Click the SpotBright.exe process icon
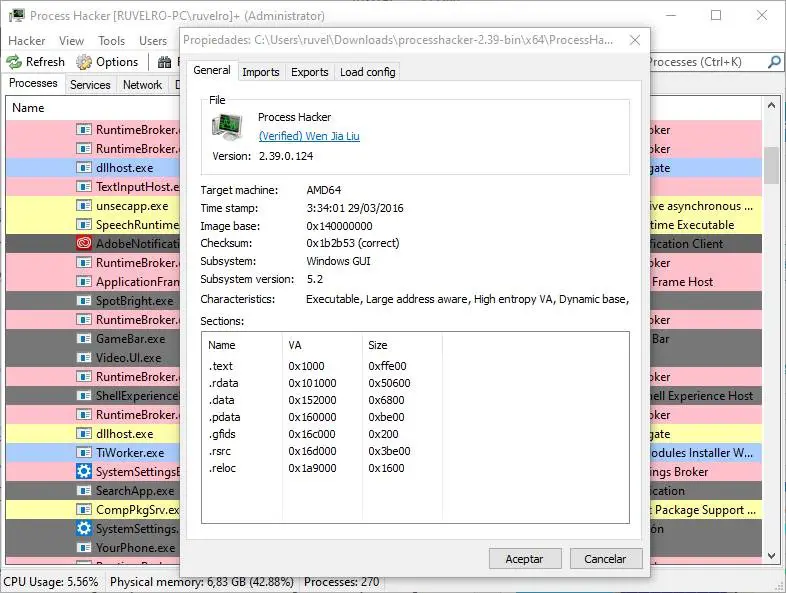 (x=84, y=301)
